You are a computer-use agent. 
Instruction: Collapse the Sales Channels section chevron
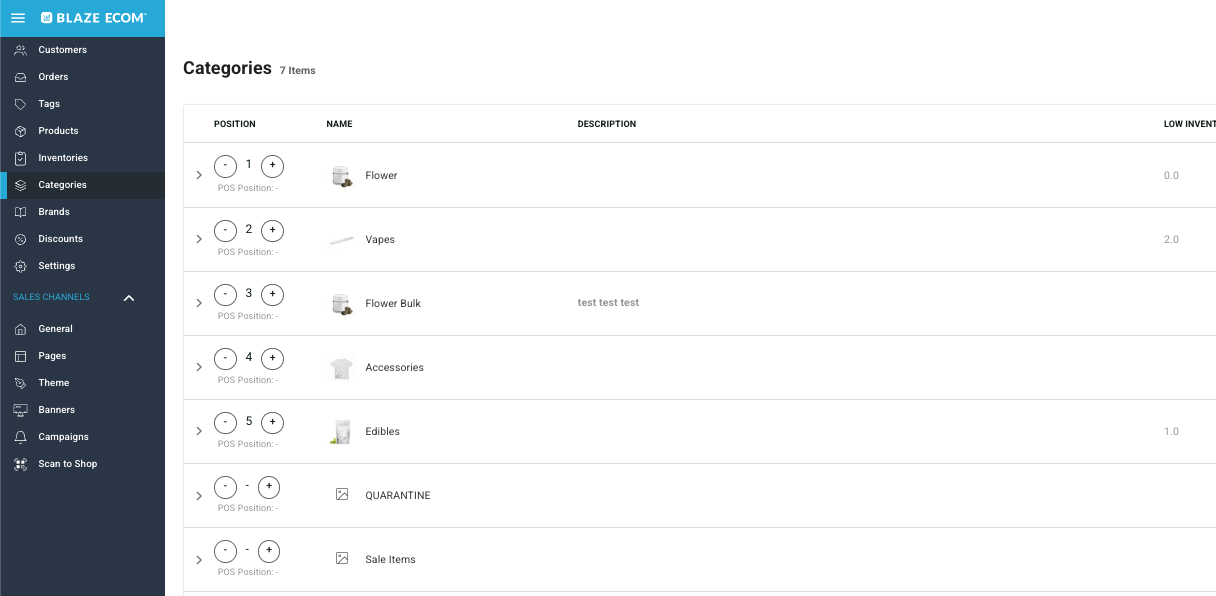point(129,298)
